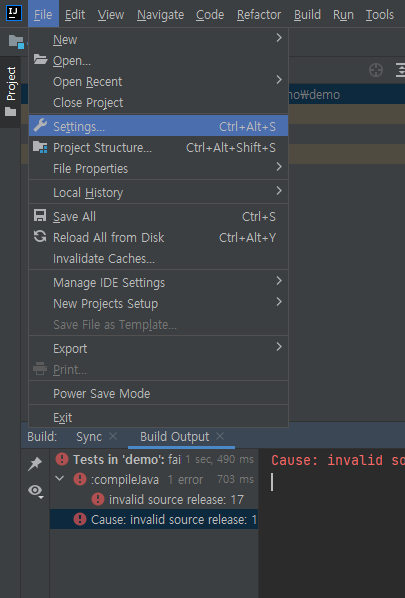Open the Build menu
Image resolution: width=405 pixels, height=598 pixels.
click(307, 14)
